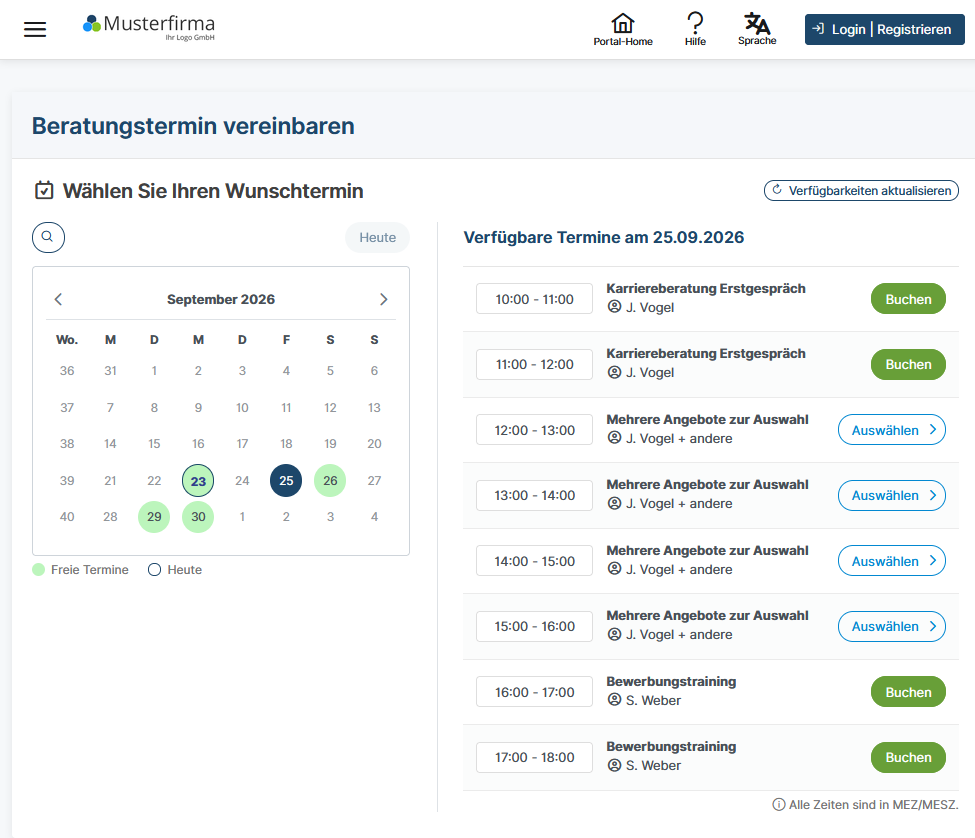Viewport: 975px width, 838px height.
Task: Go to next month with right chevron
Action: pos(384,300)
